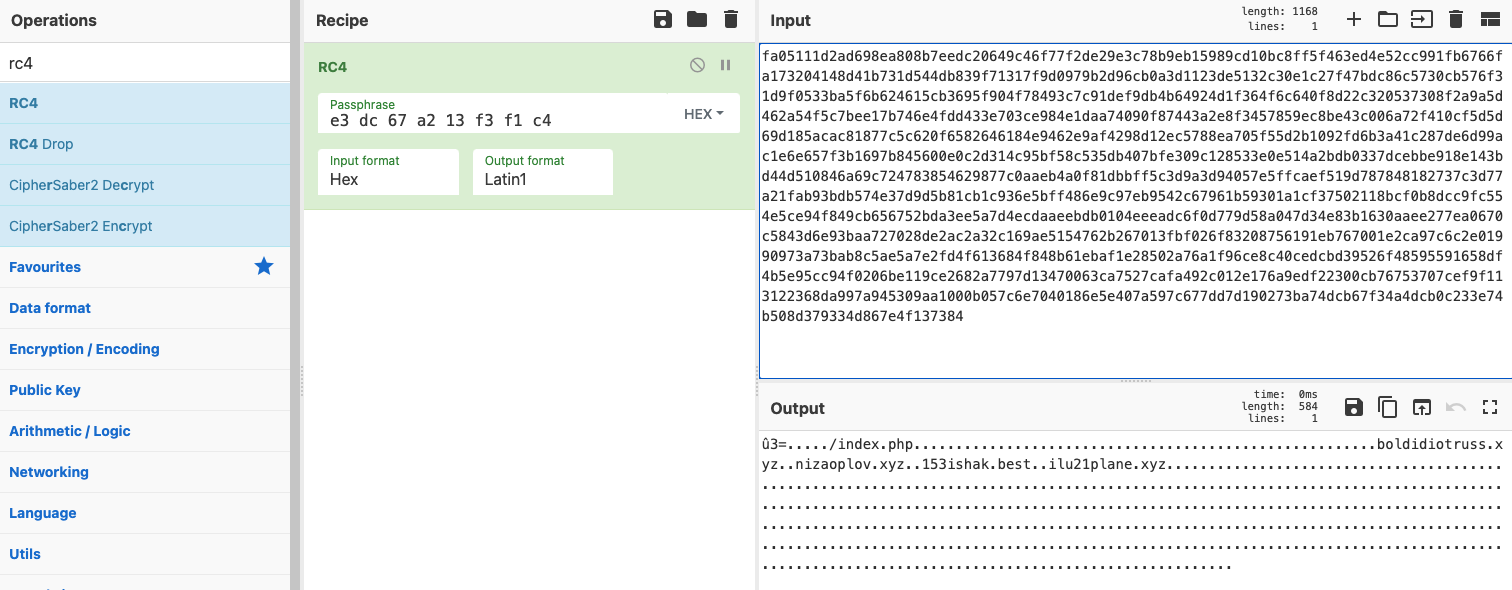Open the Input format dropdown

click(x=389, y=172)
